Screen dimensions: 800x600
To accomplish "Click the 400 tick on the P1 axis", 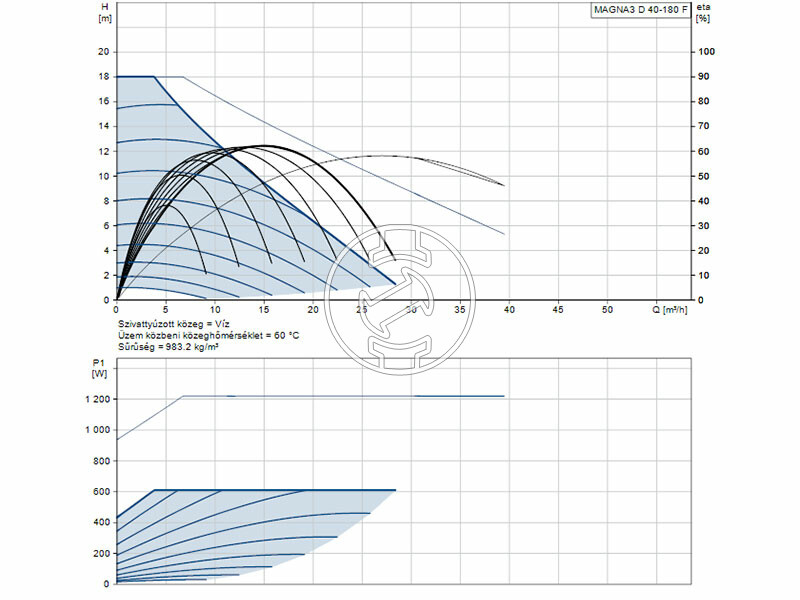I will pyautogui.click(x=99, y=522).
